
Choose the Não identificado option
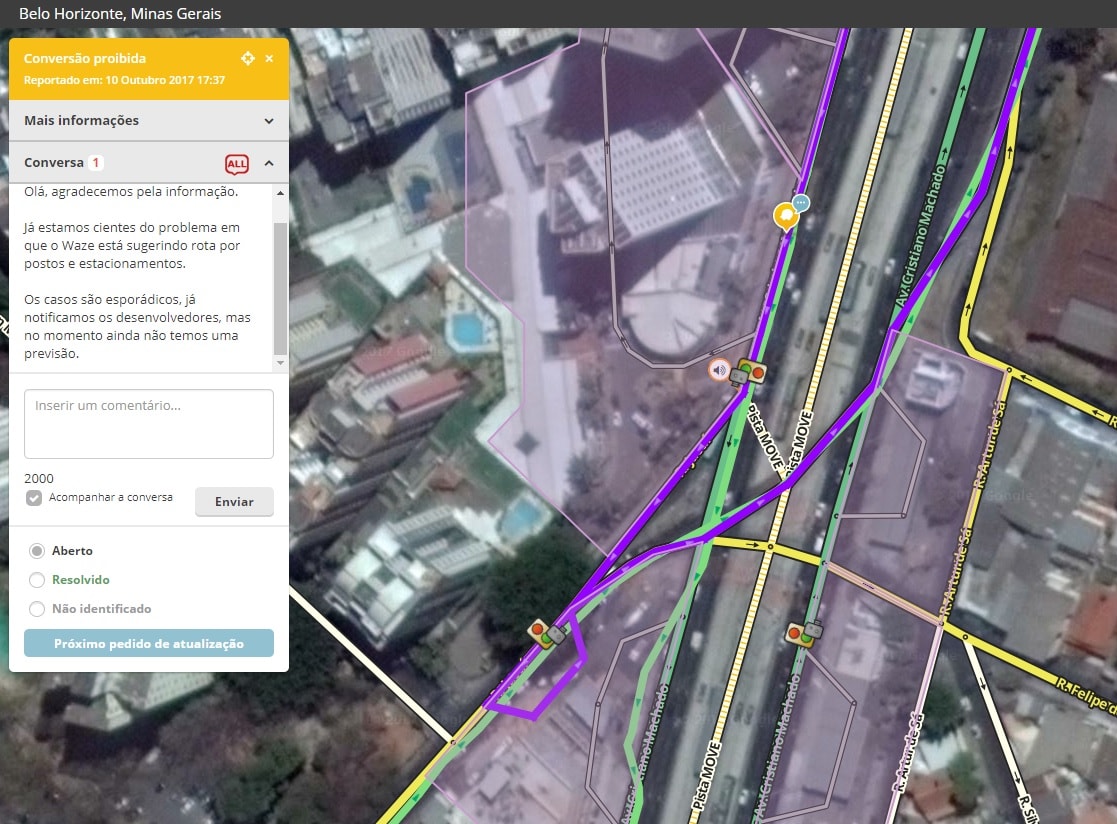click(37, 609)
